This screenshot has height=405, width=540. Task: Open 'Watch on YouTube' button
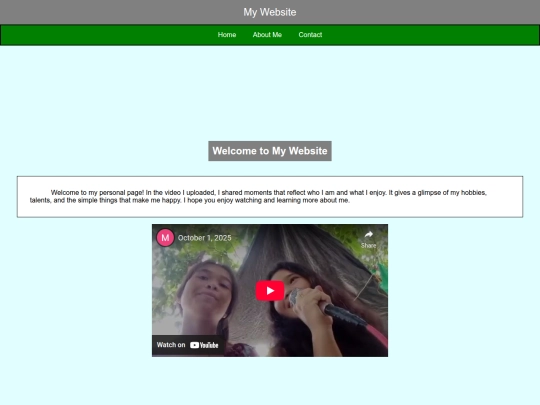click(188, 345)
